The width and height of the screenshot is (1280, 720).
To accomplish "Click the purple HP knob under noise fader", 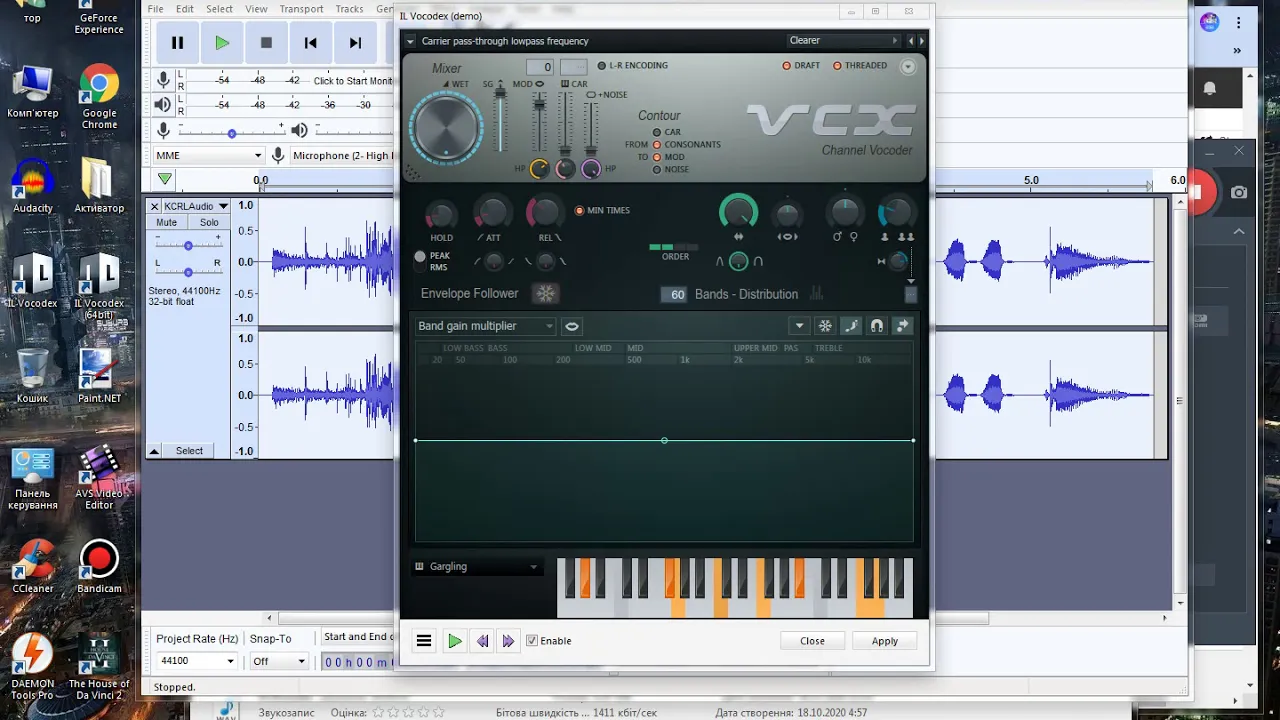I will (x=591, y=169).
